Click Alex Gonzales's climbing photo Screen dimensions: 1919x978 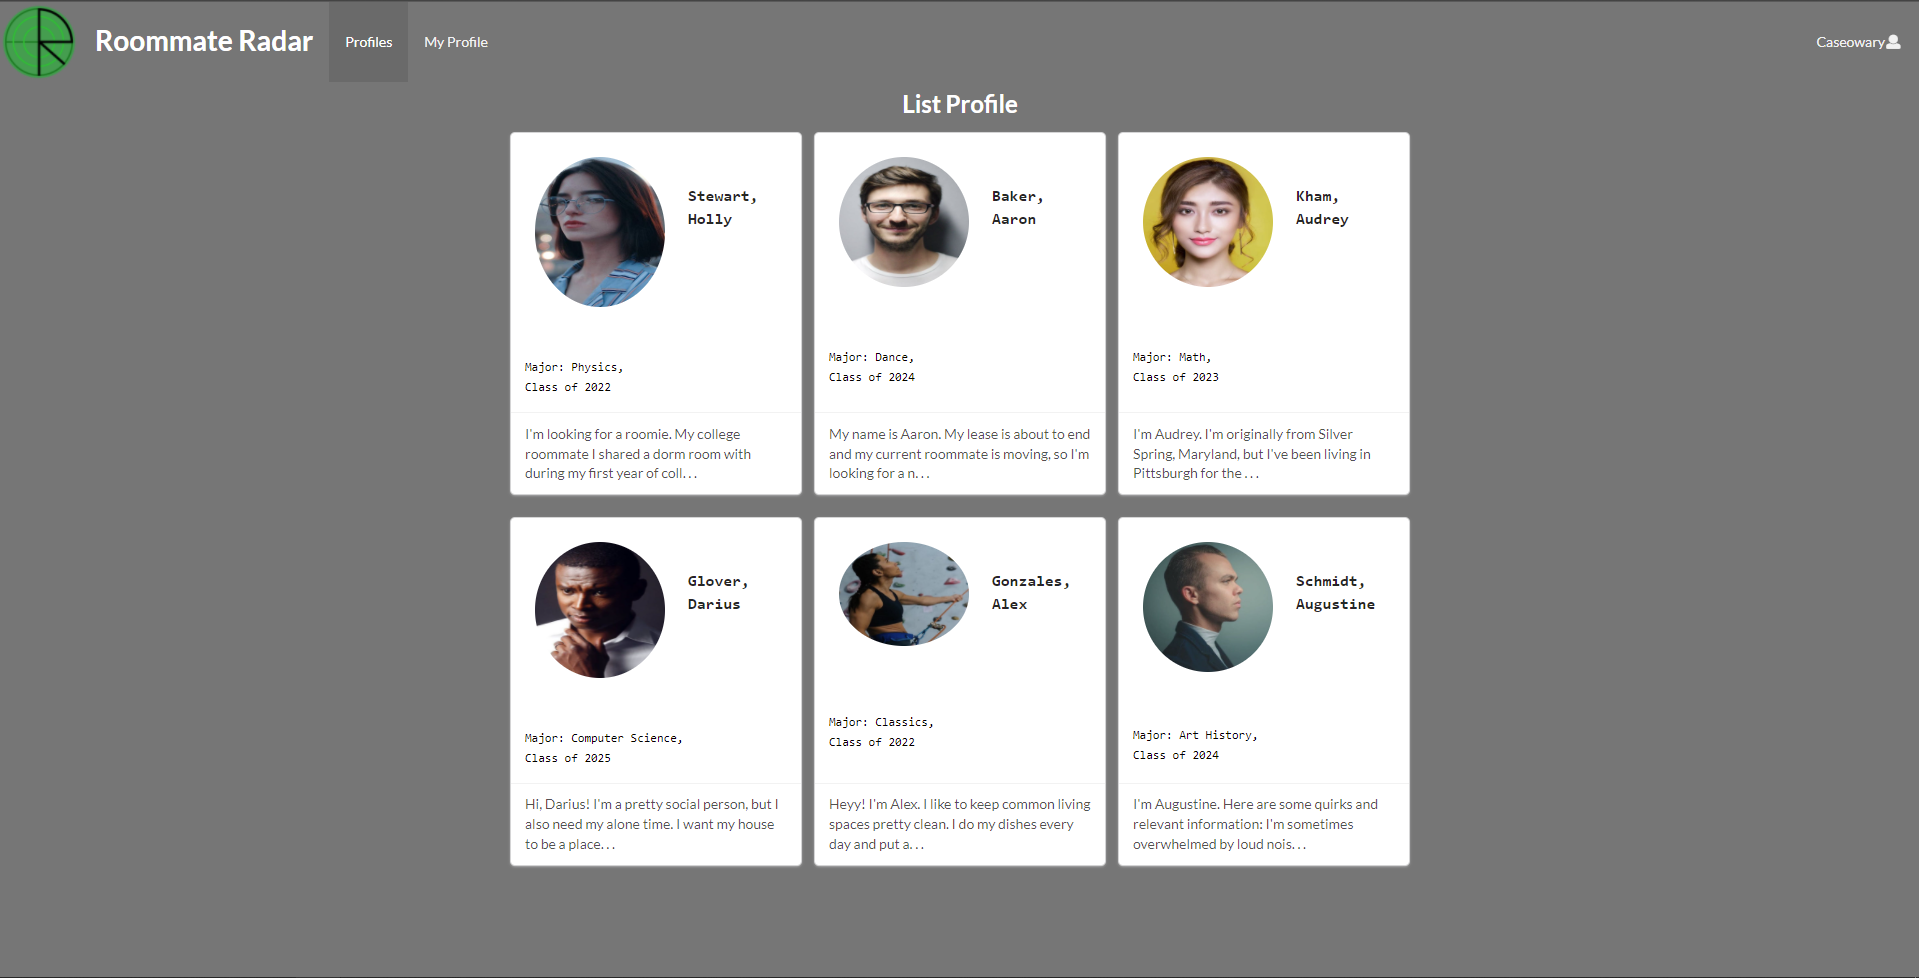coord(904,594)
